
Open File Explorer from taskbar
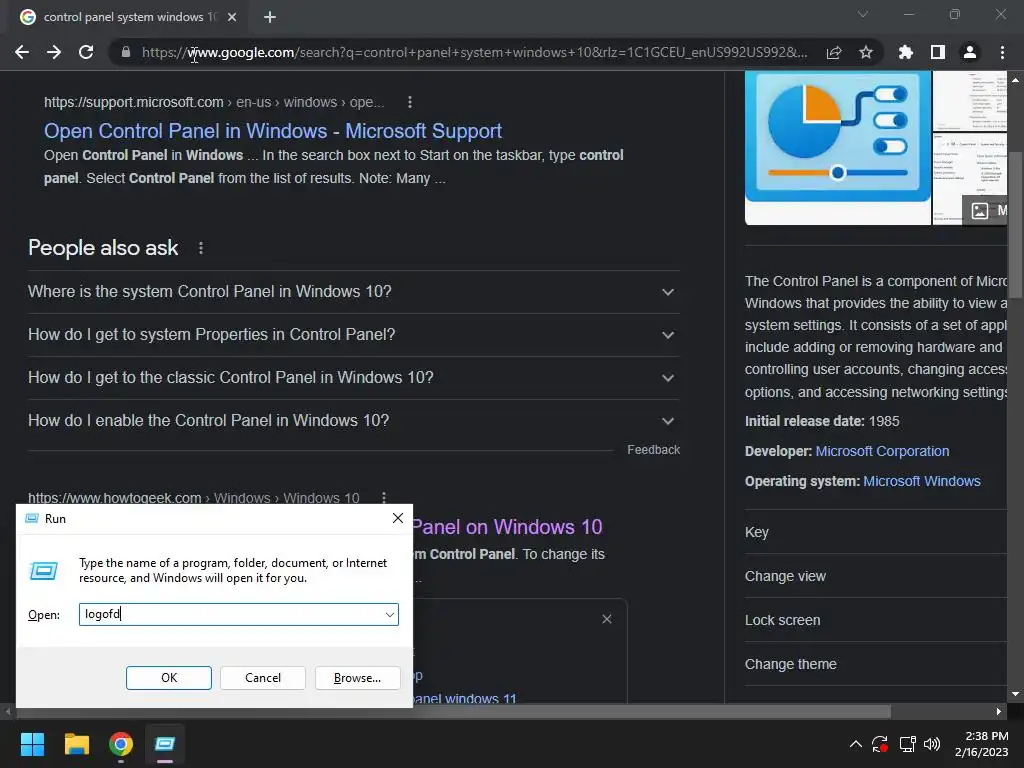(x=76, y=744)
